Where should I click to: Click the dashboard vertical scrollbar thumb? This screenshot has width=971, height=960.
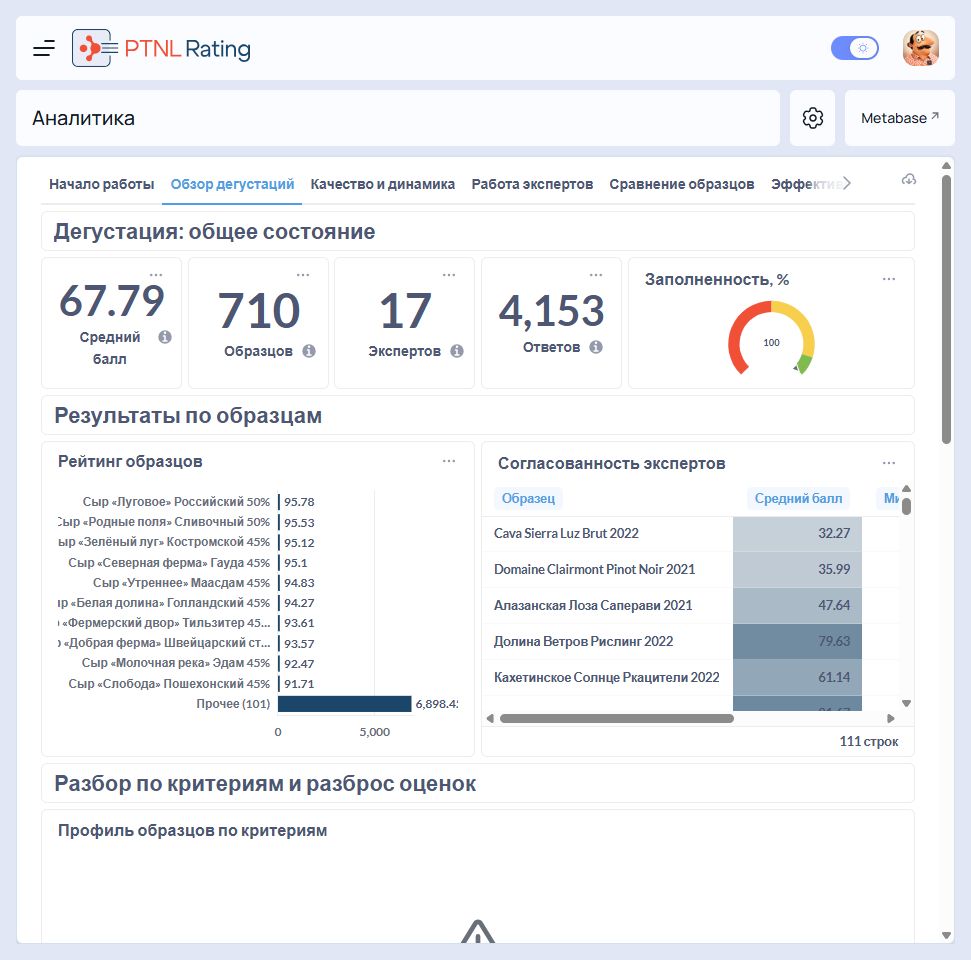[x=946, y=309]
